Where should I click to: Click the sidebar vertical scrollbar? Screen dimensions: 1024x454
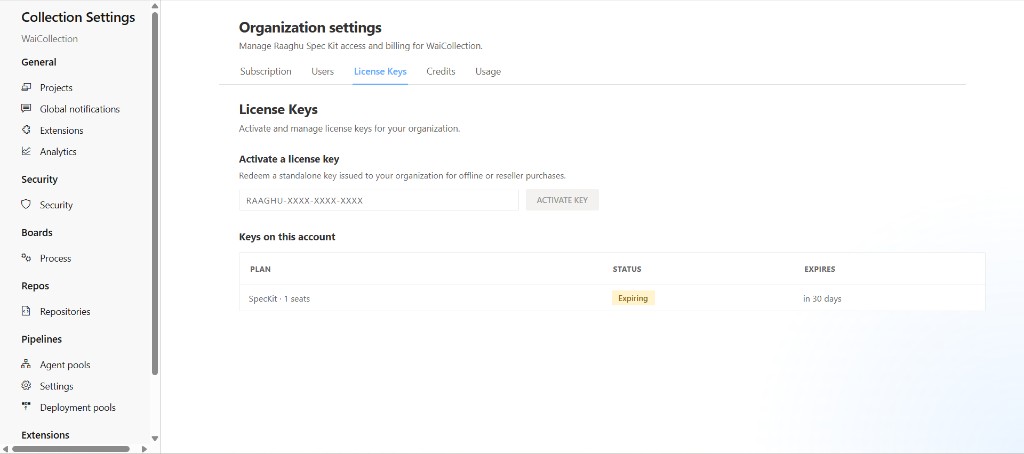coord(155,193)
